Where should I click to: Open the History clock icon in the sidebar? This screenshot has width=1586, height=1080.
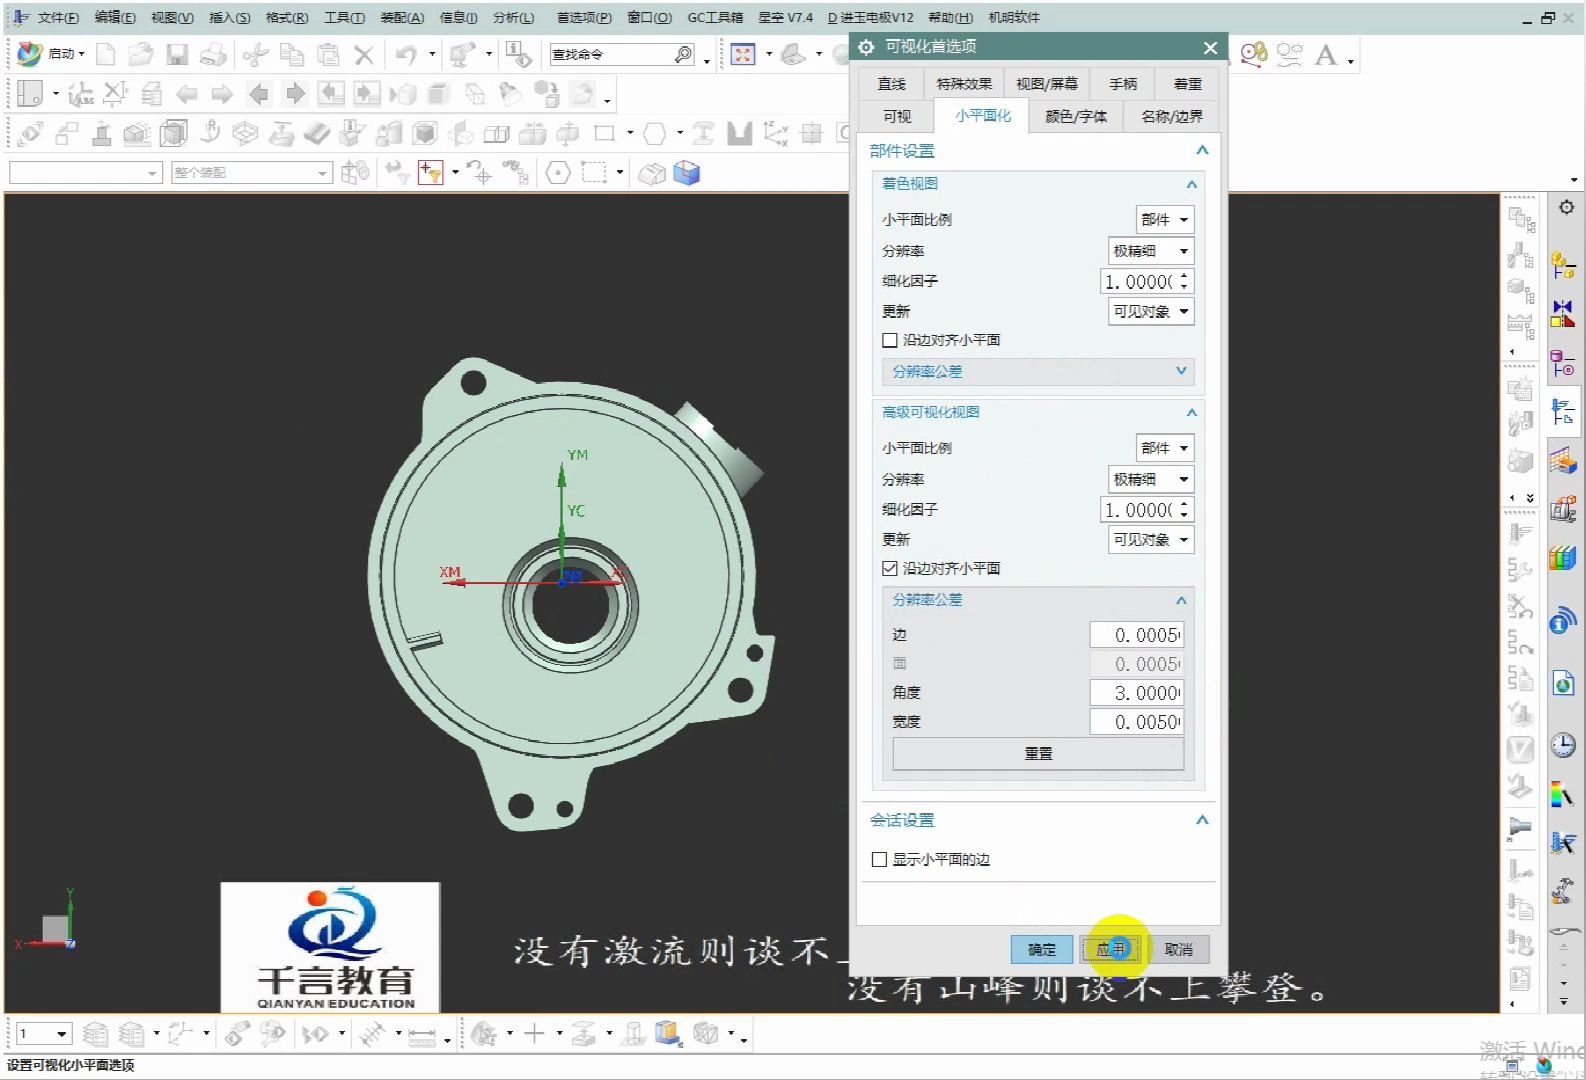point(1563,745)
